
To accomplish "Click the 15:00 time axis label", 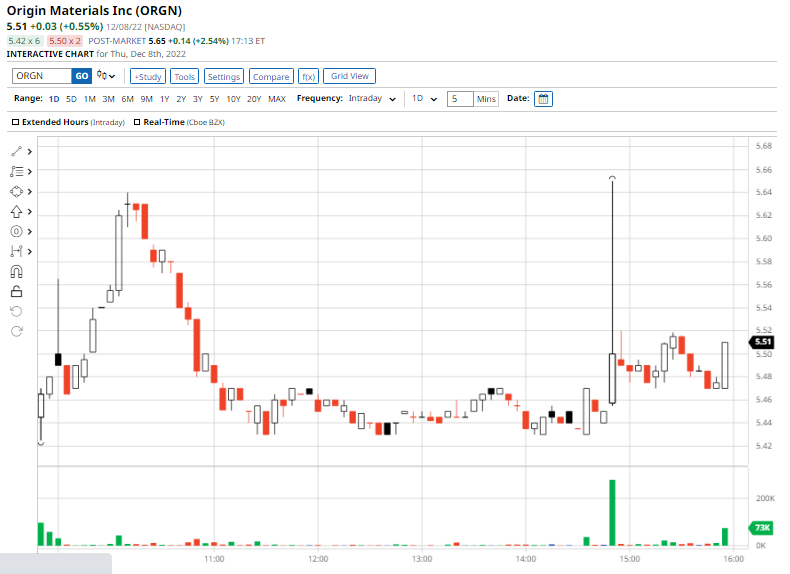I will (630, 559).
